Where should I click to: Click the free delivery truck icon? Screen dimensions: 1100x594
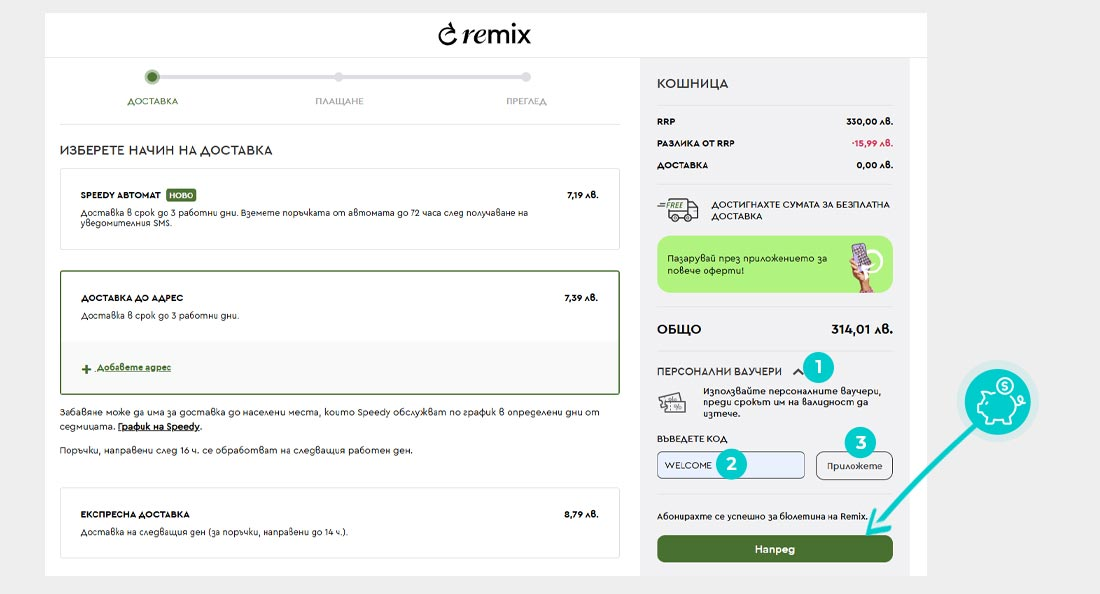(678, 210)
